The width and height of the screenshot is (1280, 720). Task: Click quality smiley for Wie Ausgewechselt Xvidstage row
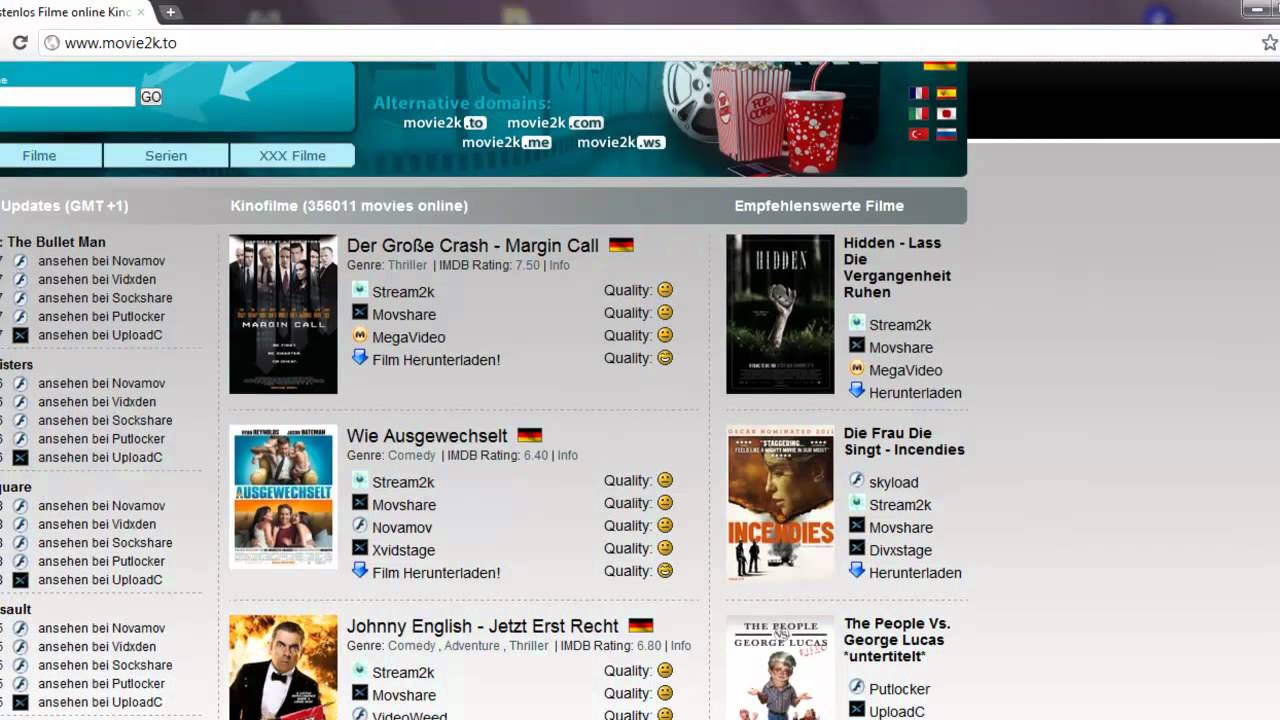pyautogui.click(x=665, y=548)
